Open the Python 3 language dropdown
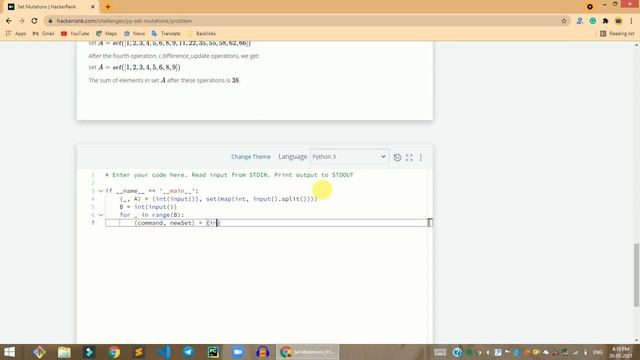 coord(349,157)
